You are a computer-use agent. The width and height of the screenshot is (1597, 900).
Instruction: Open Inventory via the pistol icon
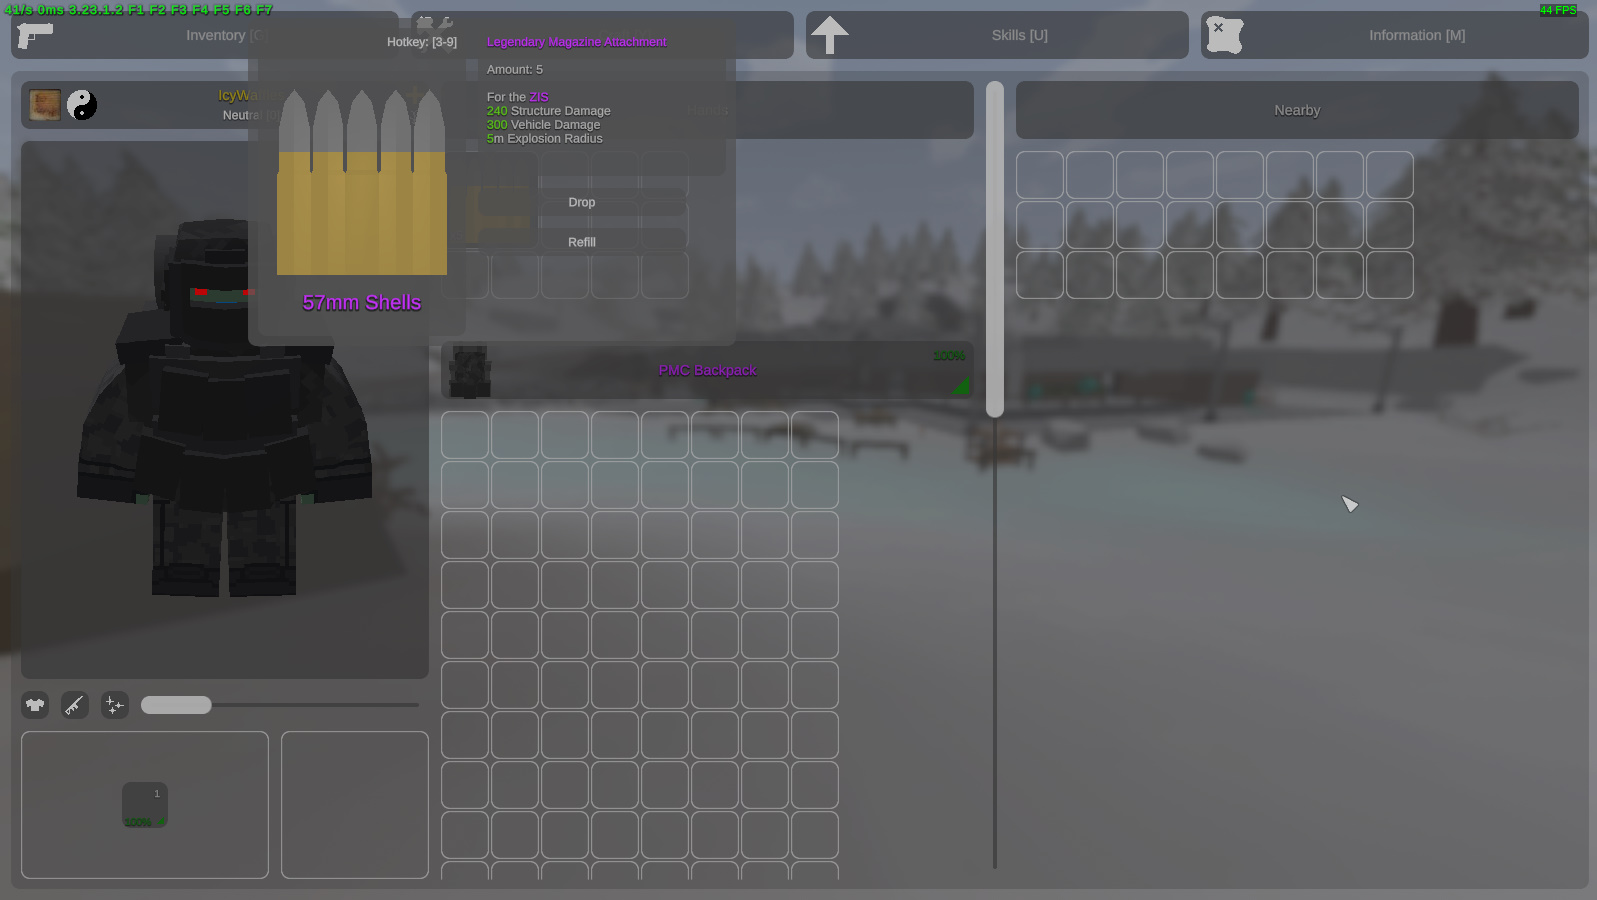tap(35, 35)
